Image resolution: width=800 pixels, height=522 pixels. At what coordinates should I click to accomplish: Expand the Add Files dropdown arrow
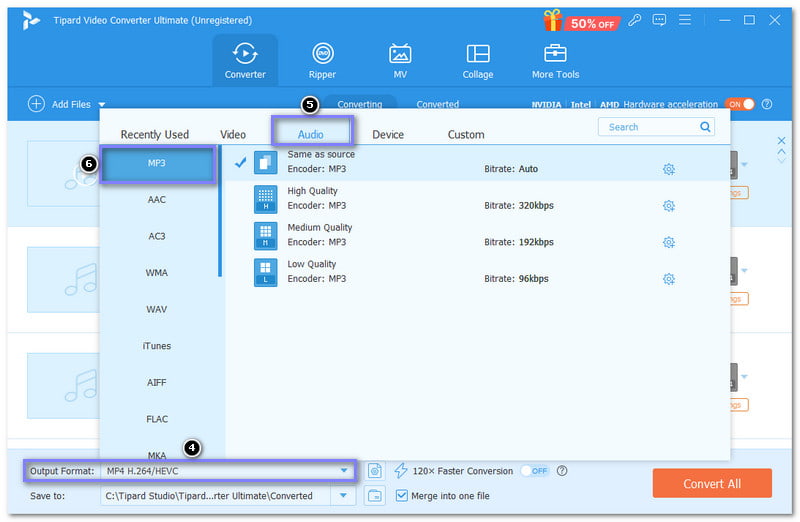tap(102, 105)
